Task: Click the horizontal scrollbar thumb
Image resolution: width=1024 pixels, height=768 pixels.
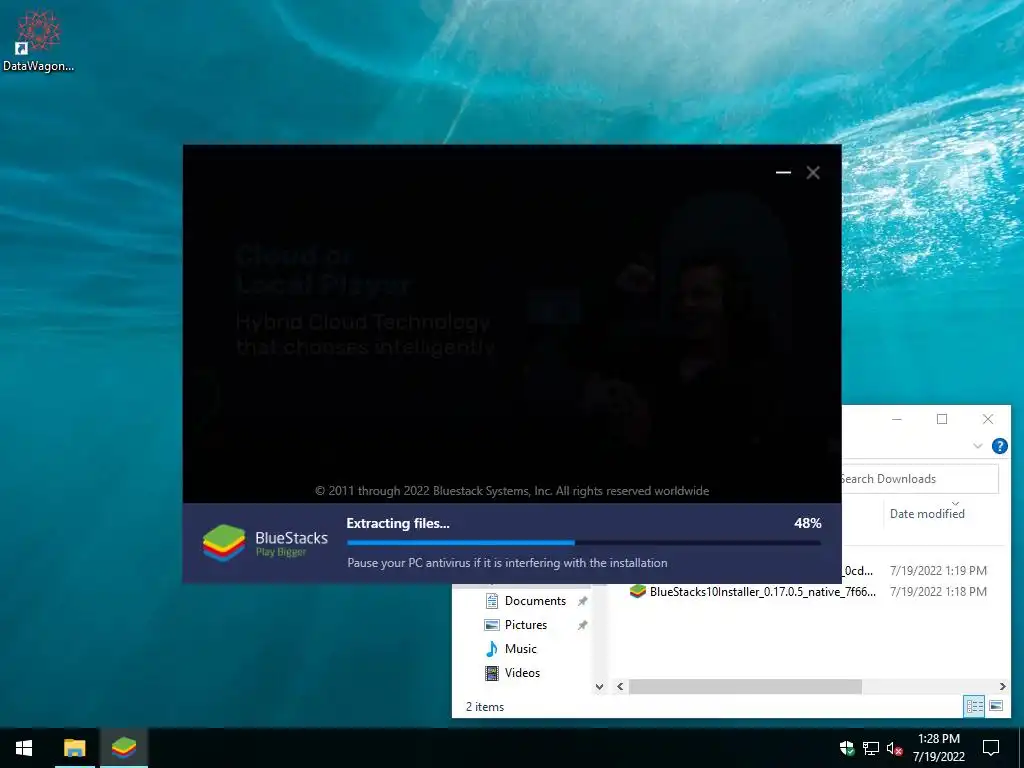Action: coord(745,686)
